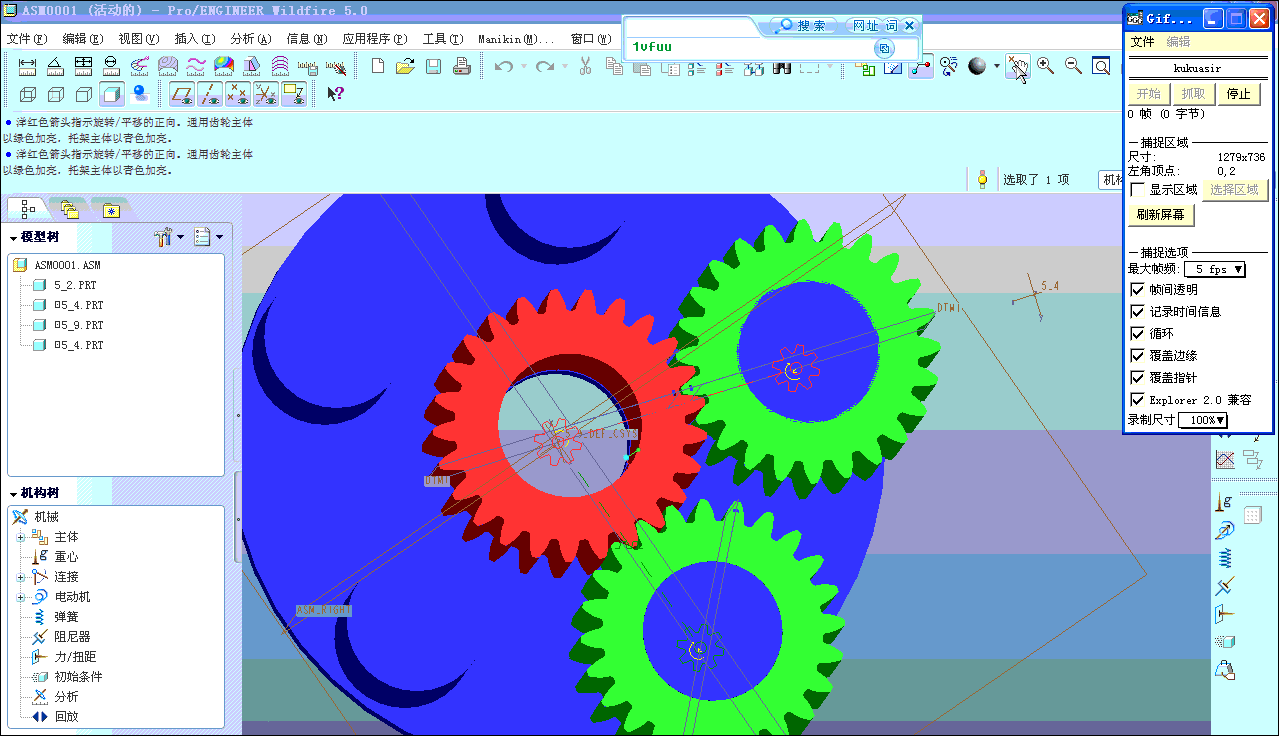This screenshot has width=1279, height=736.
Task: Select the wireframe display cube icon
Action: (28, 94)
